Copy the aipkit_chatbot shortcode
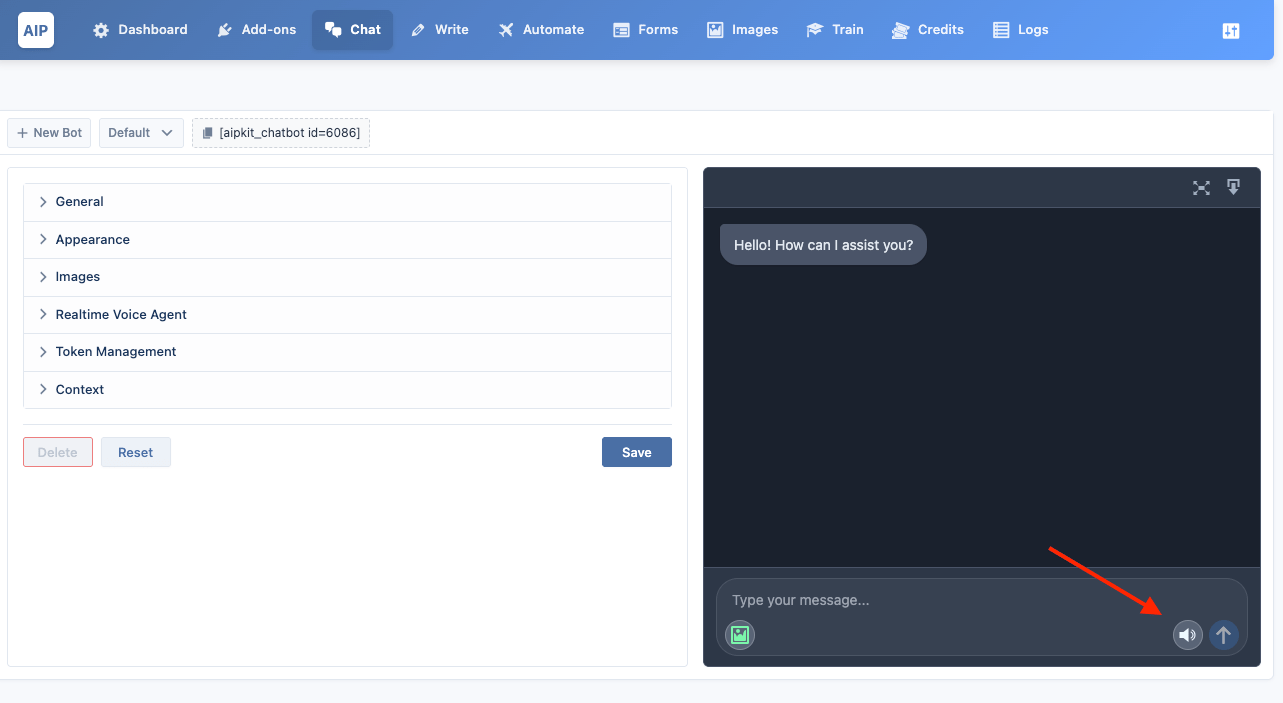 pos(281,133)
